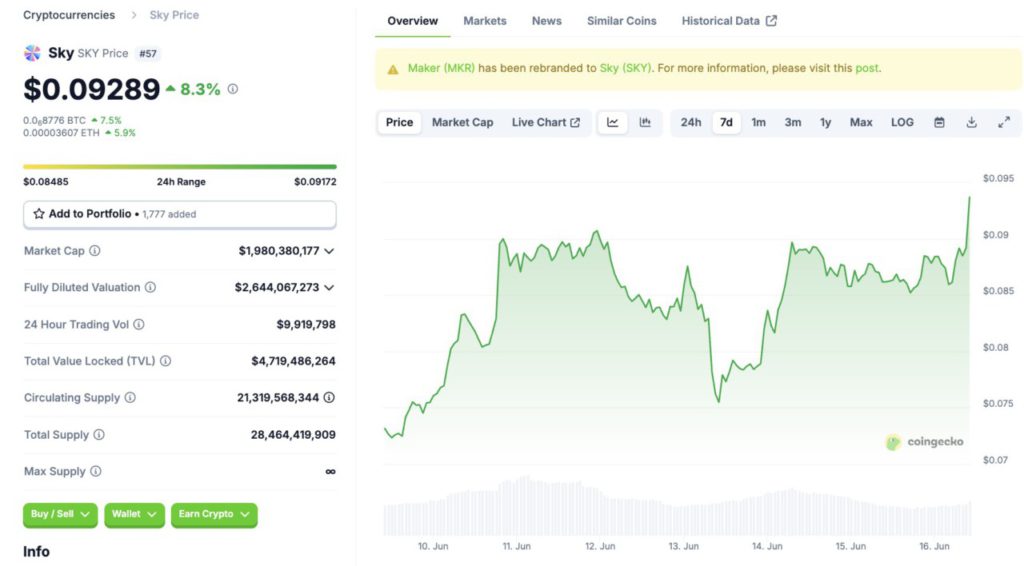Screen dimensions: 1024x566
Task: Click the download chart data icon
Action: 972,122
